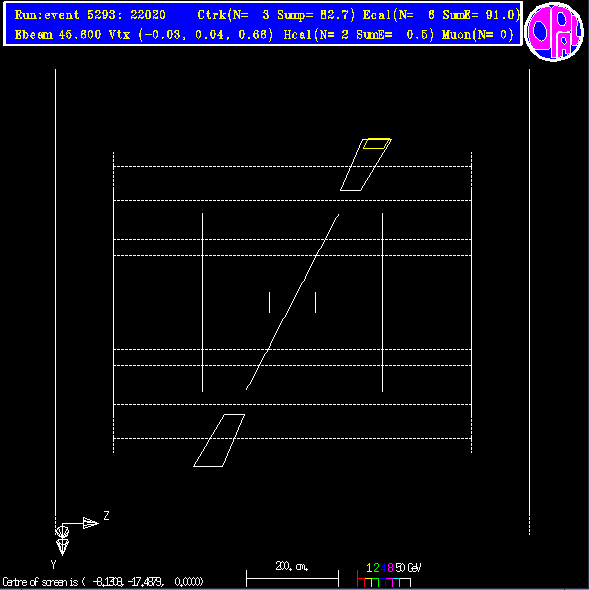Click the diagonal charged track line
Image resolution: width=589 pixels, height=590 pixels.
coord(292,302)
